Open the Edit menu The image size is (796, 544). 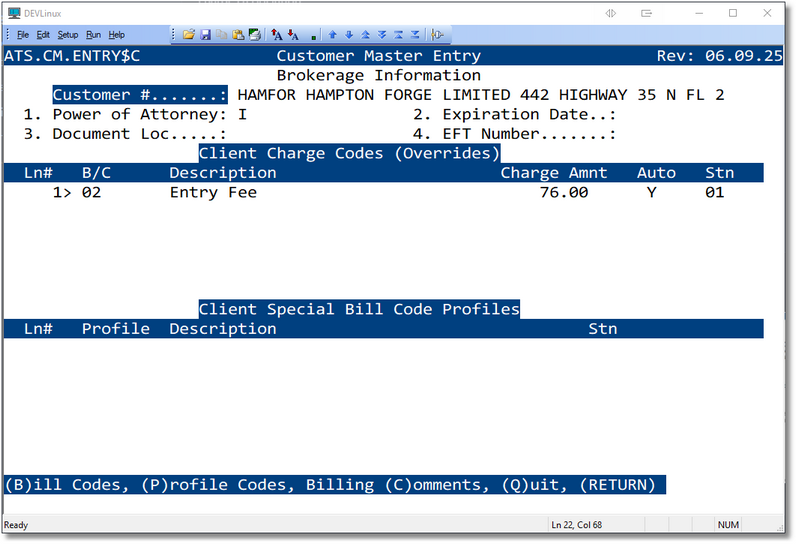[x=43, y=35]
